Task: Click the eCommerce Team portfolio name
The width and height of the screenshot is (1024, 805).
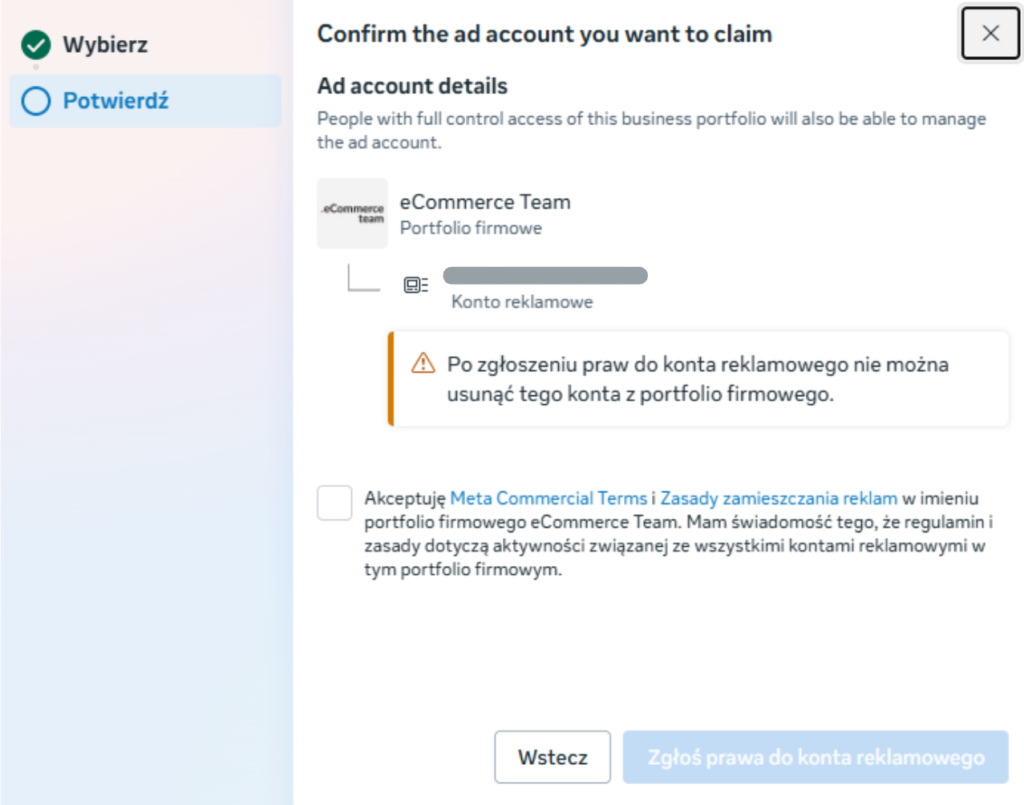Action: pyautogui.click(x=485, y=202)
